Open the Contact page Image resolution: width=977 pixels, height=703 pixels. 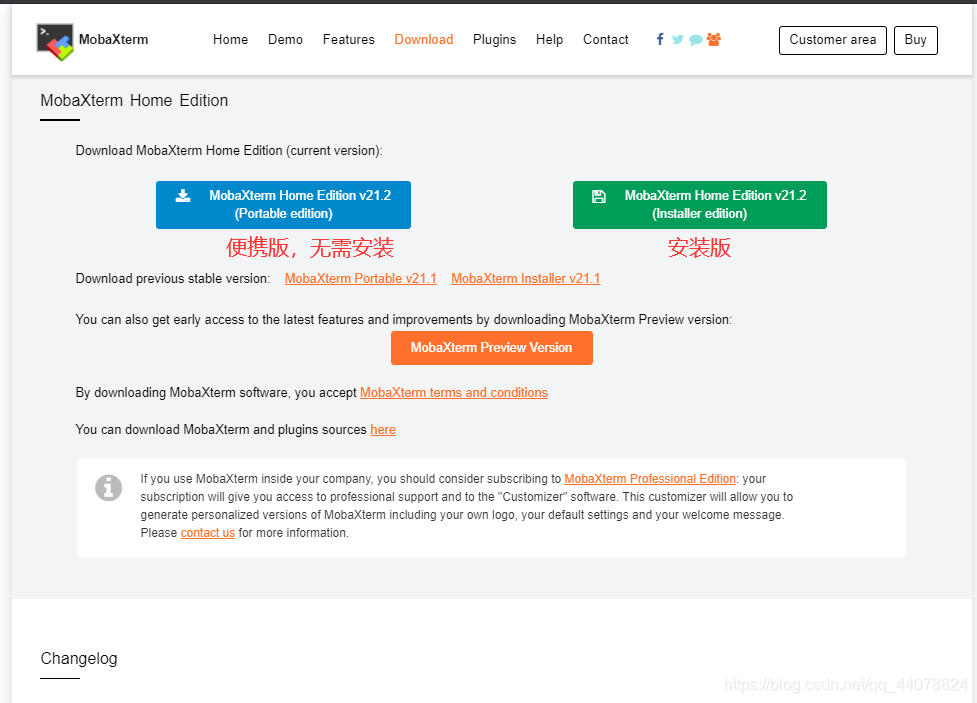point(605,40)
